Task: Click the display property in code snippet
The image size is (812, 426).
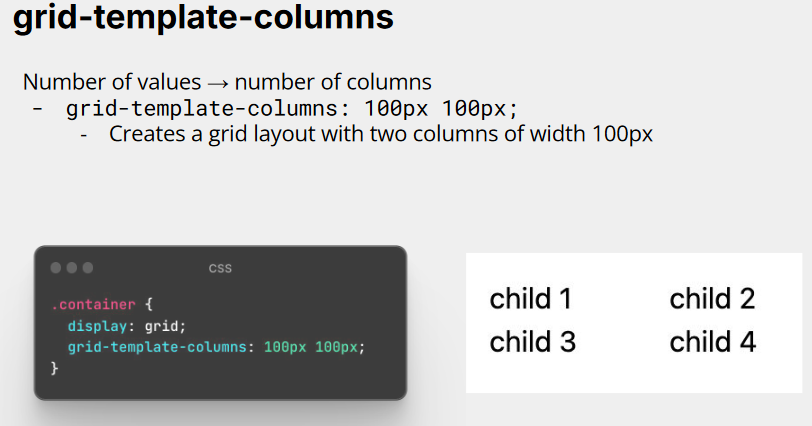Action: [x=97, y=326]
